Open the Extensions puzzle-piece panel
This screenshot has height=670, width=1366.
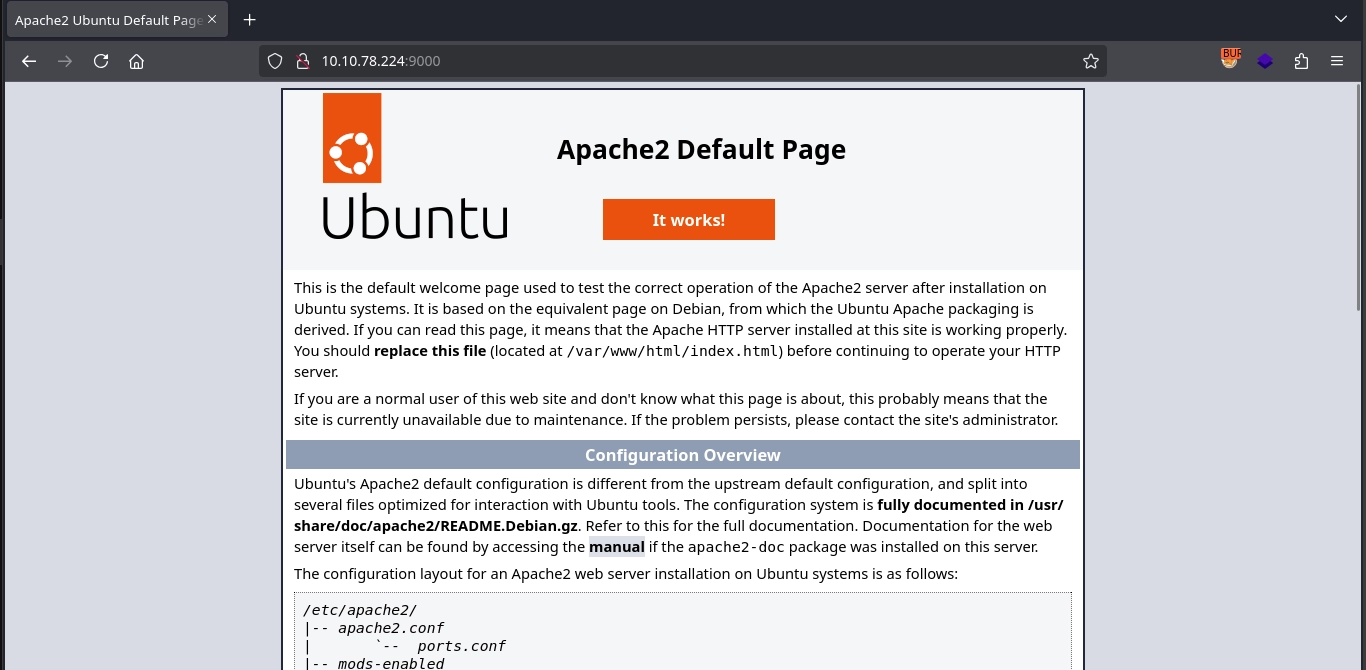pos(1301,61)
